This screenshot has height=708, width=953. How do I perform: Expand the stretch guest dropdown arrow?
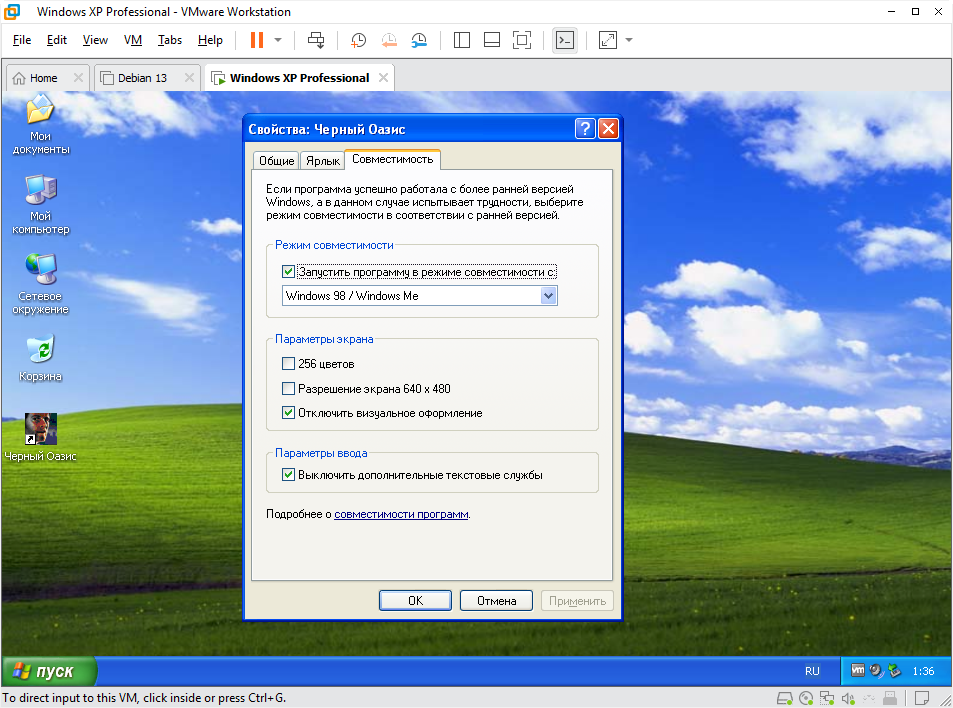click(629, 40)
